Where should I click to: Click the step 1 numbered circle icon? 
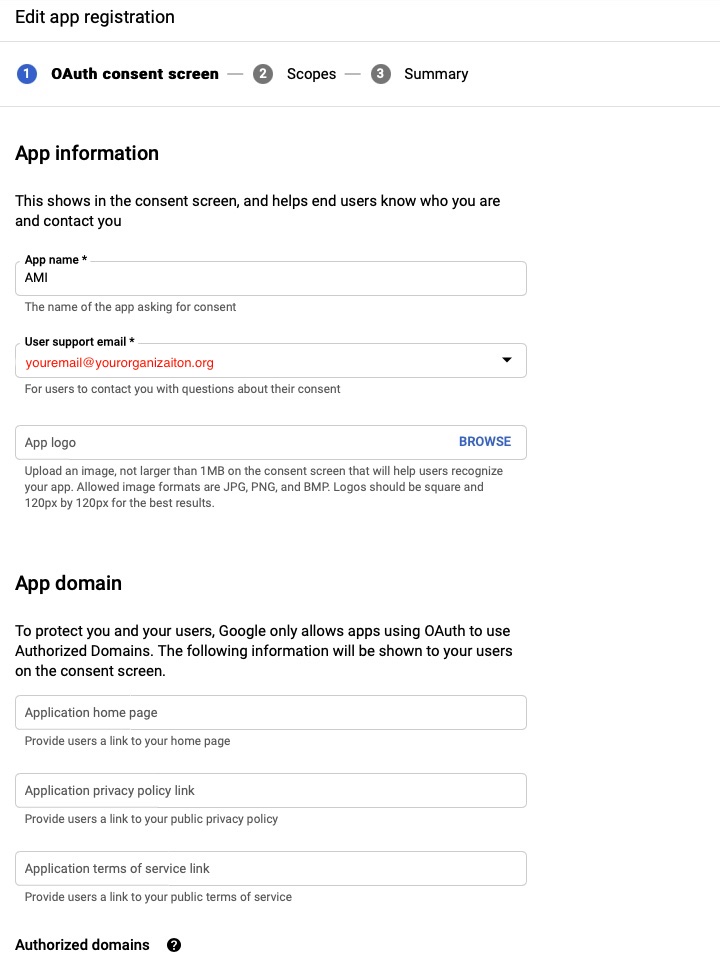pos(27,74)
